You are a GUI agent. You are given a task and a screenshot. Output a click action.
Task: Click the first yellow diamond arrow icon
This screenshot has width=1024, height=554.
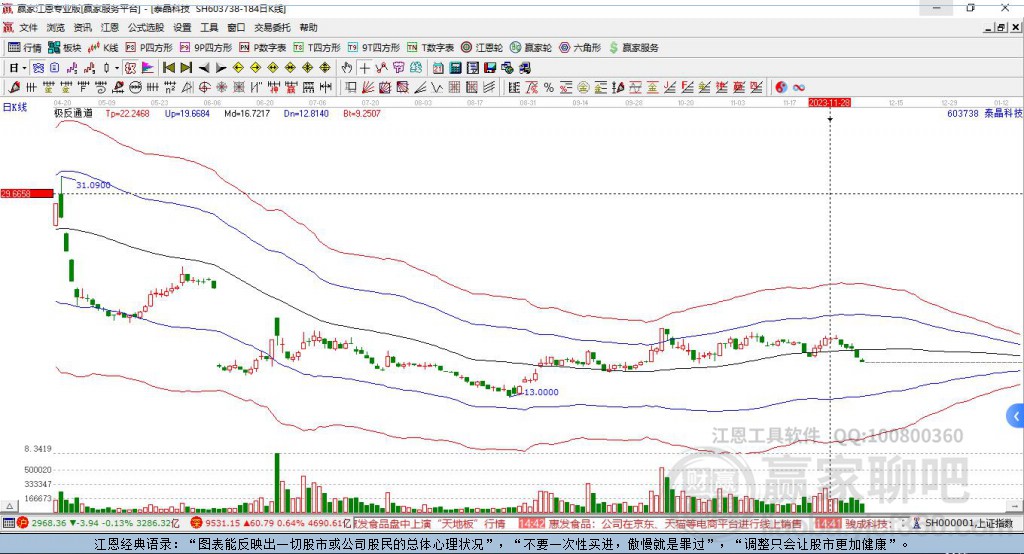238,68
